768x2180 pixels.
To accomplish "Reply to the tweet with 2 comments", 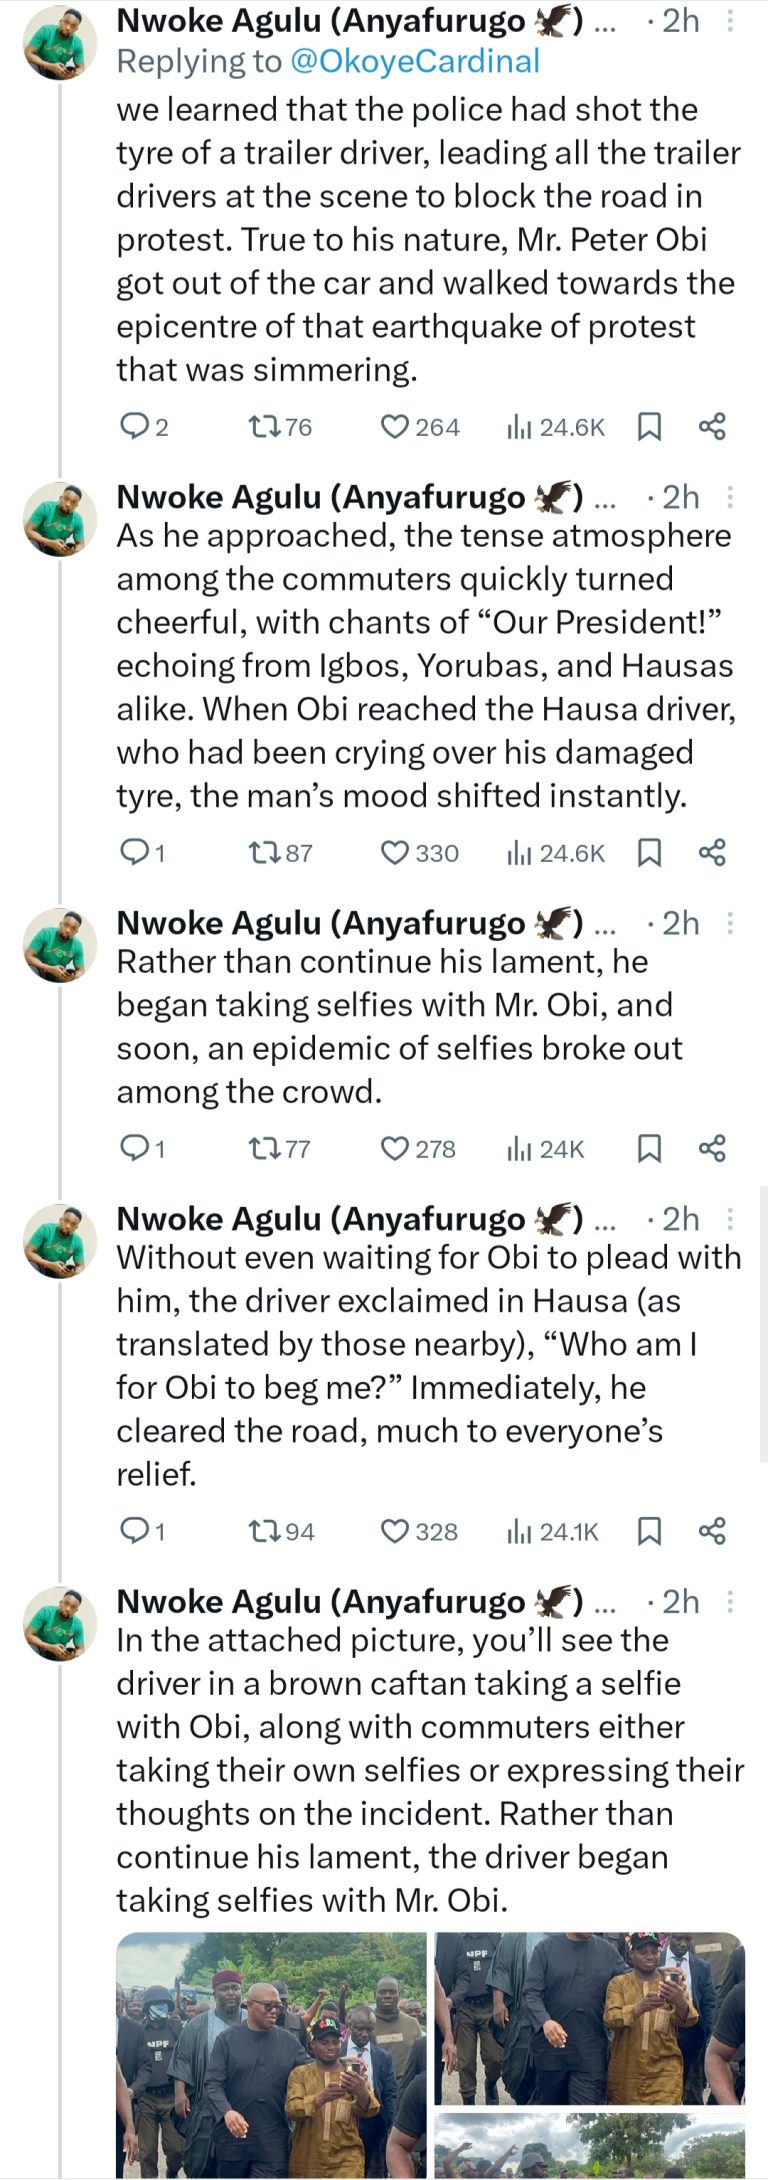I will [133, 428].
